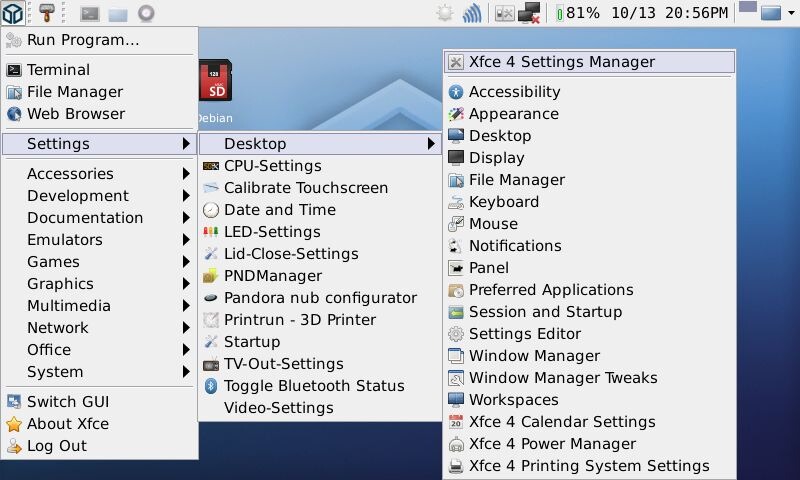Image resolution: width=800 pixels, height=480 pixels.
Task: Click the Xfce applications menu cube icon
Action: point(12,13)
